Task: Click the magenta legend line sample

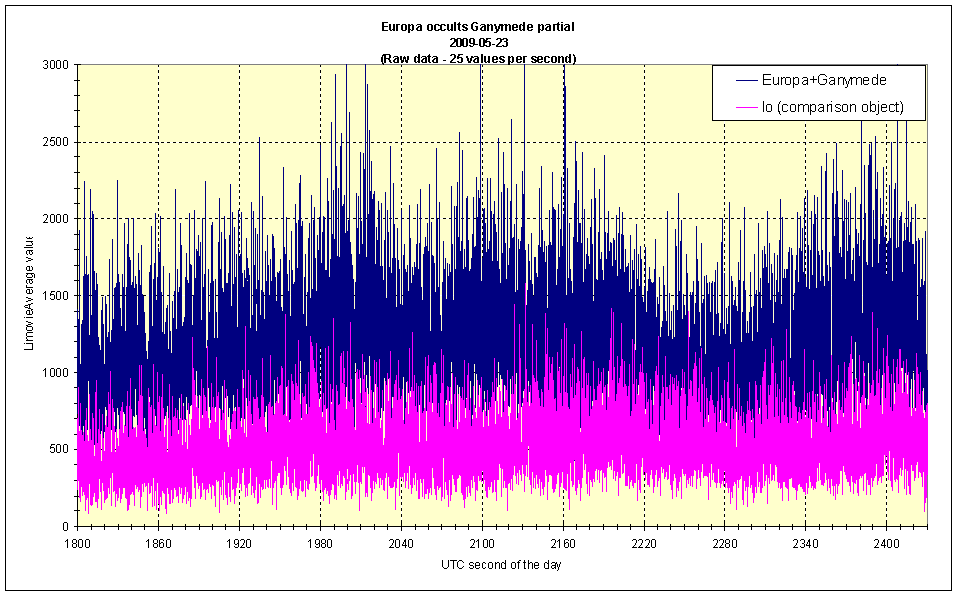Action: (x=746, y=107)
